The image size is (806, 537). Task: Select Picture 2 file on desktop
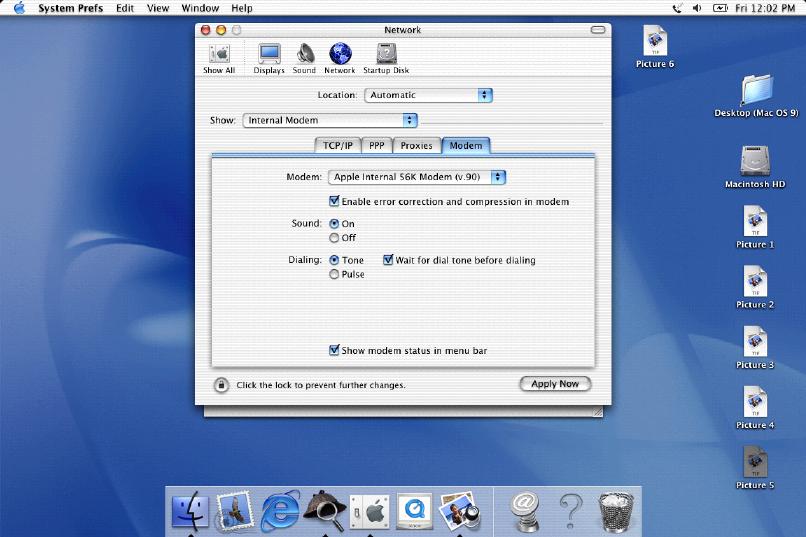click(x=755, y=287)
